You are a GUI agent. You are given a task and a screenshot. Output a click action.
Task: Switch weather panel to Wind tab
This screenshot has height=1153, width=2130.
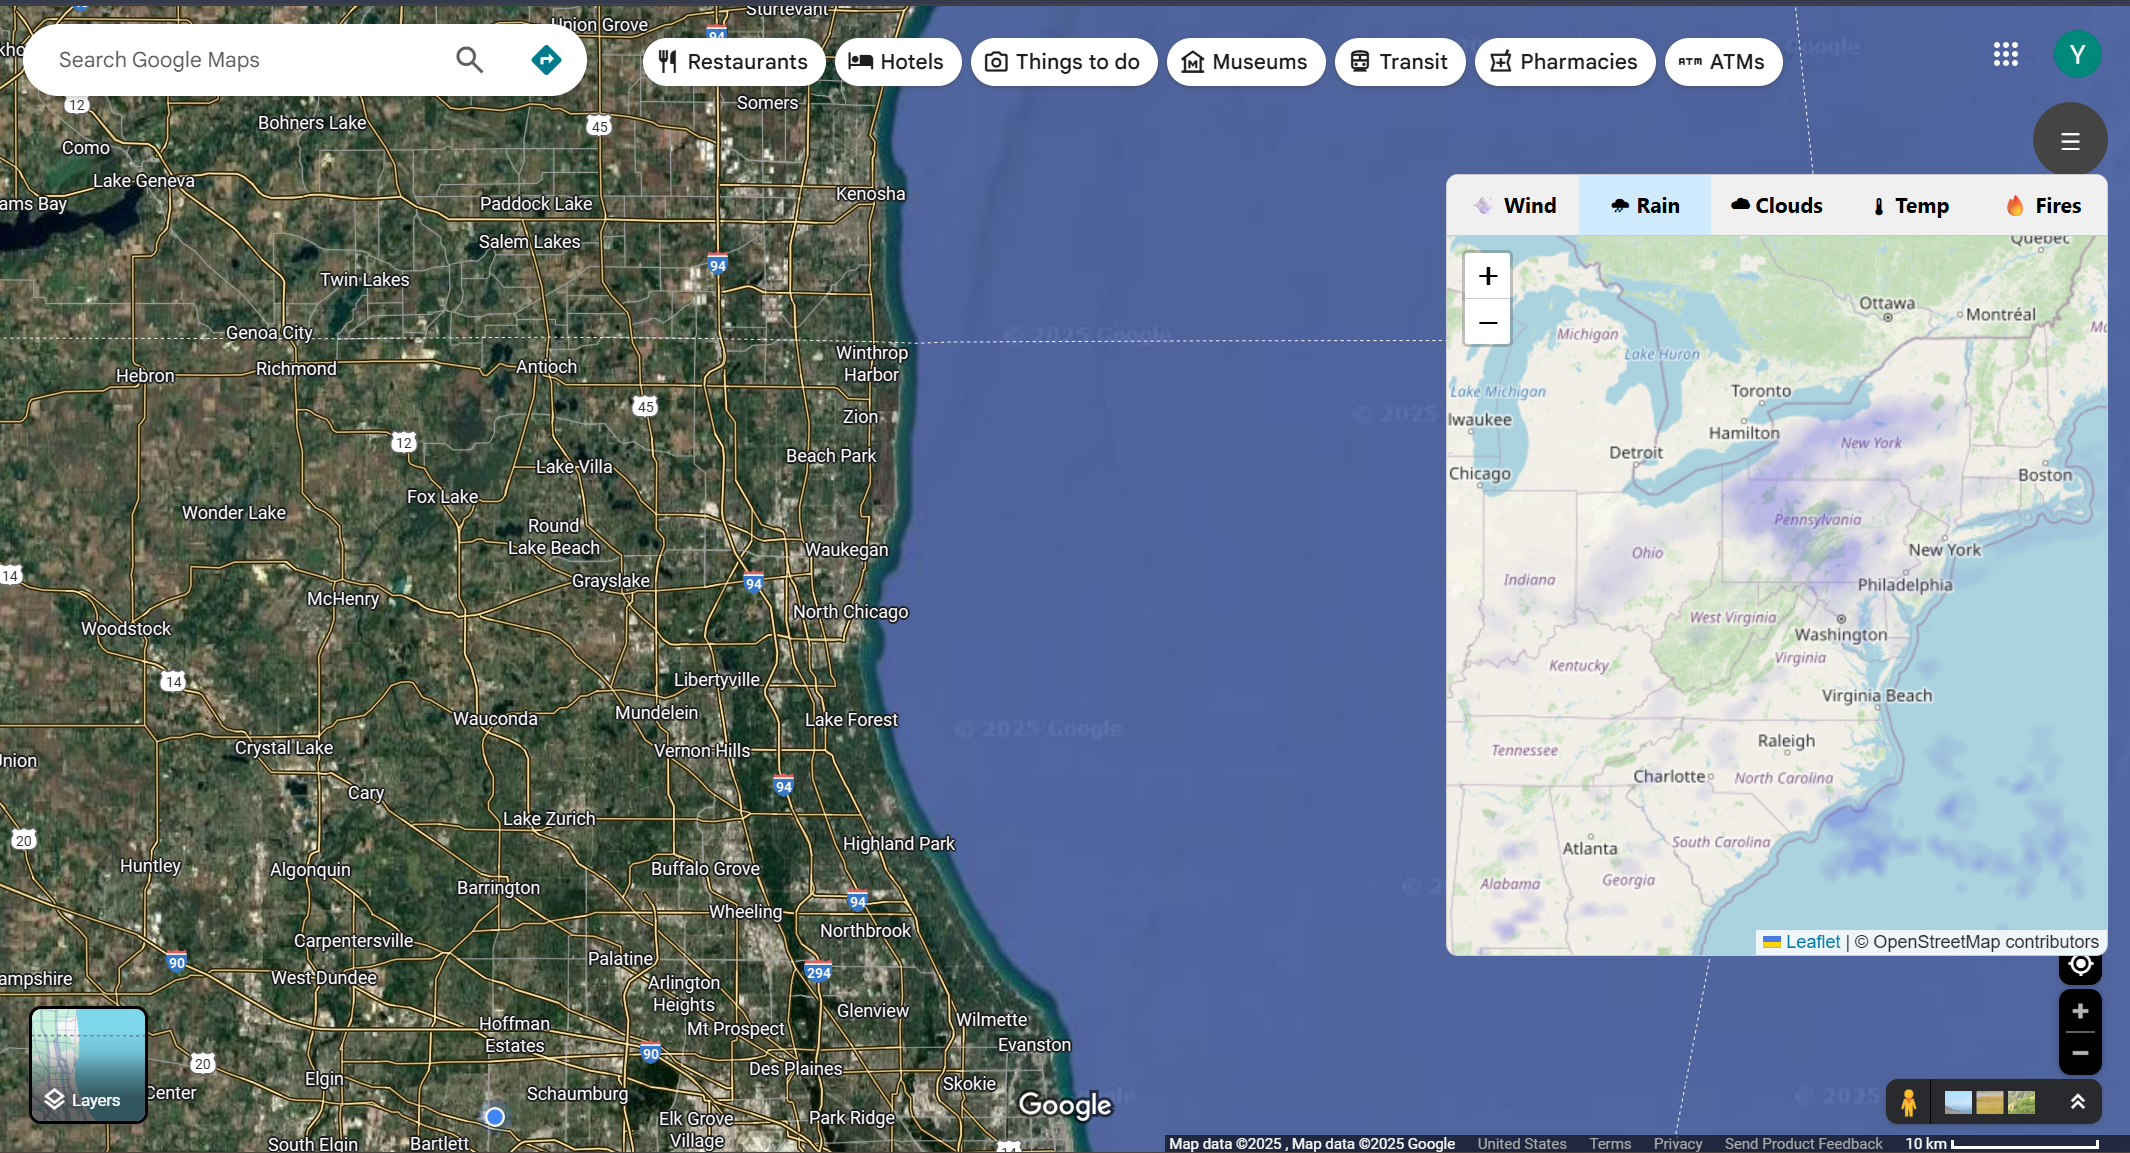click(x=1514, y=206)
